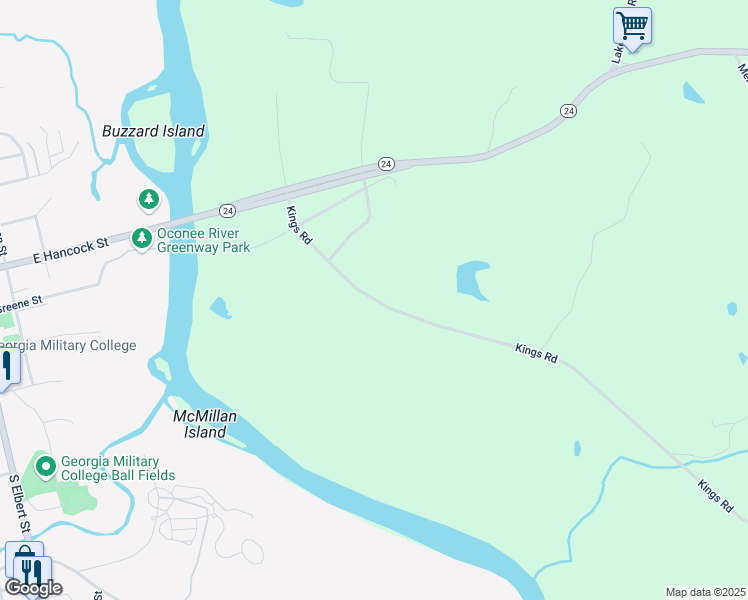Click the restaurant marker near Georgia Military College

tap(7, 369)
